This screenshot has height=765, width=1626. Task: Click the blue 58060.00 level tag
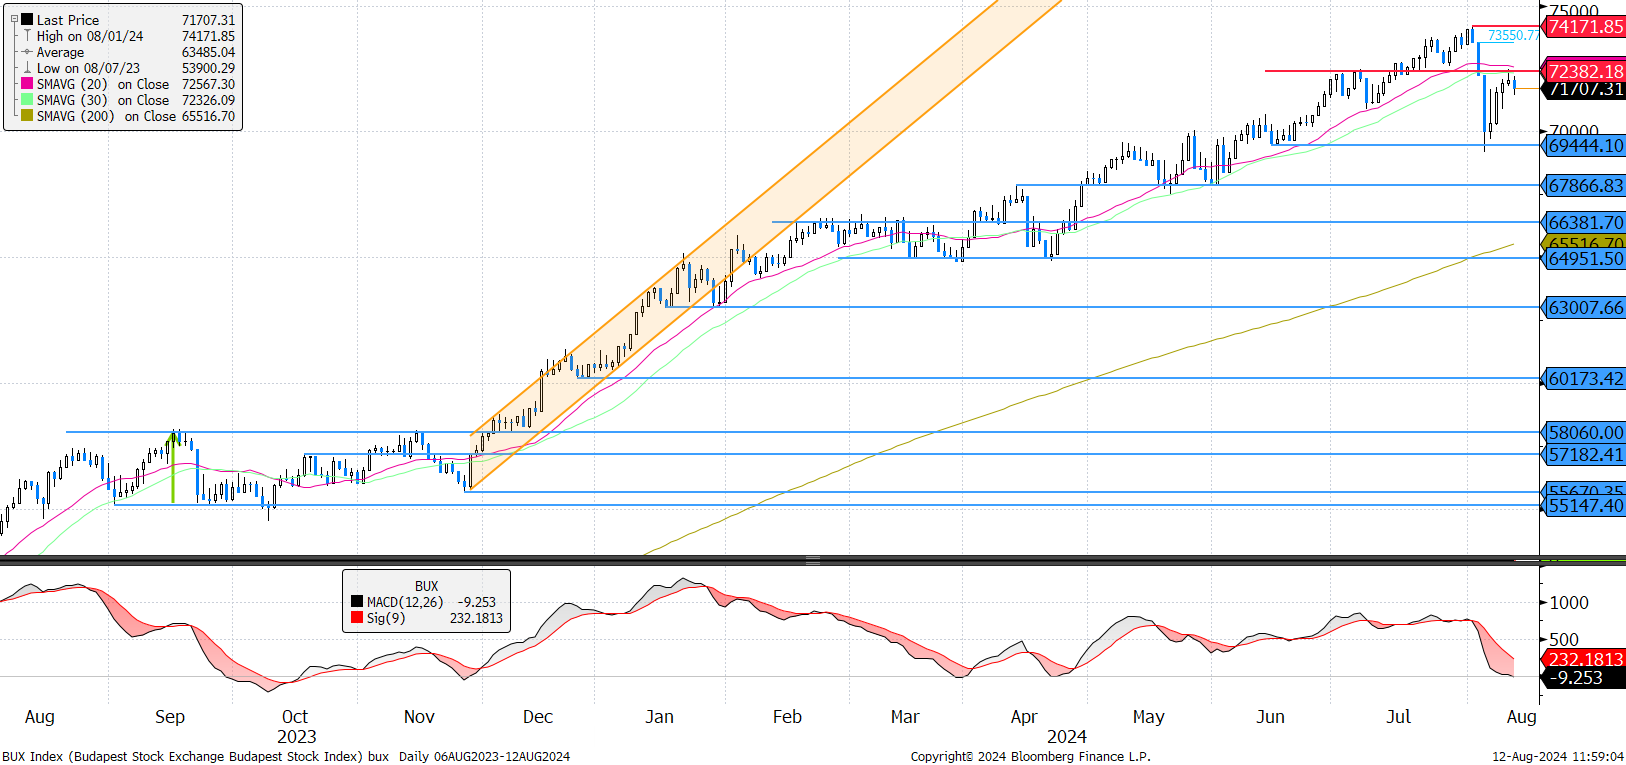tap(1585, 433)
